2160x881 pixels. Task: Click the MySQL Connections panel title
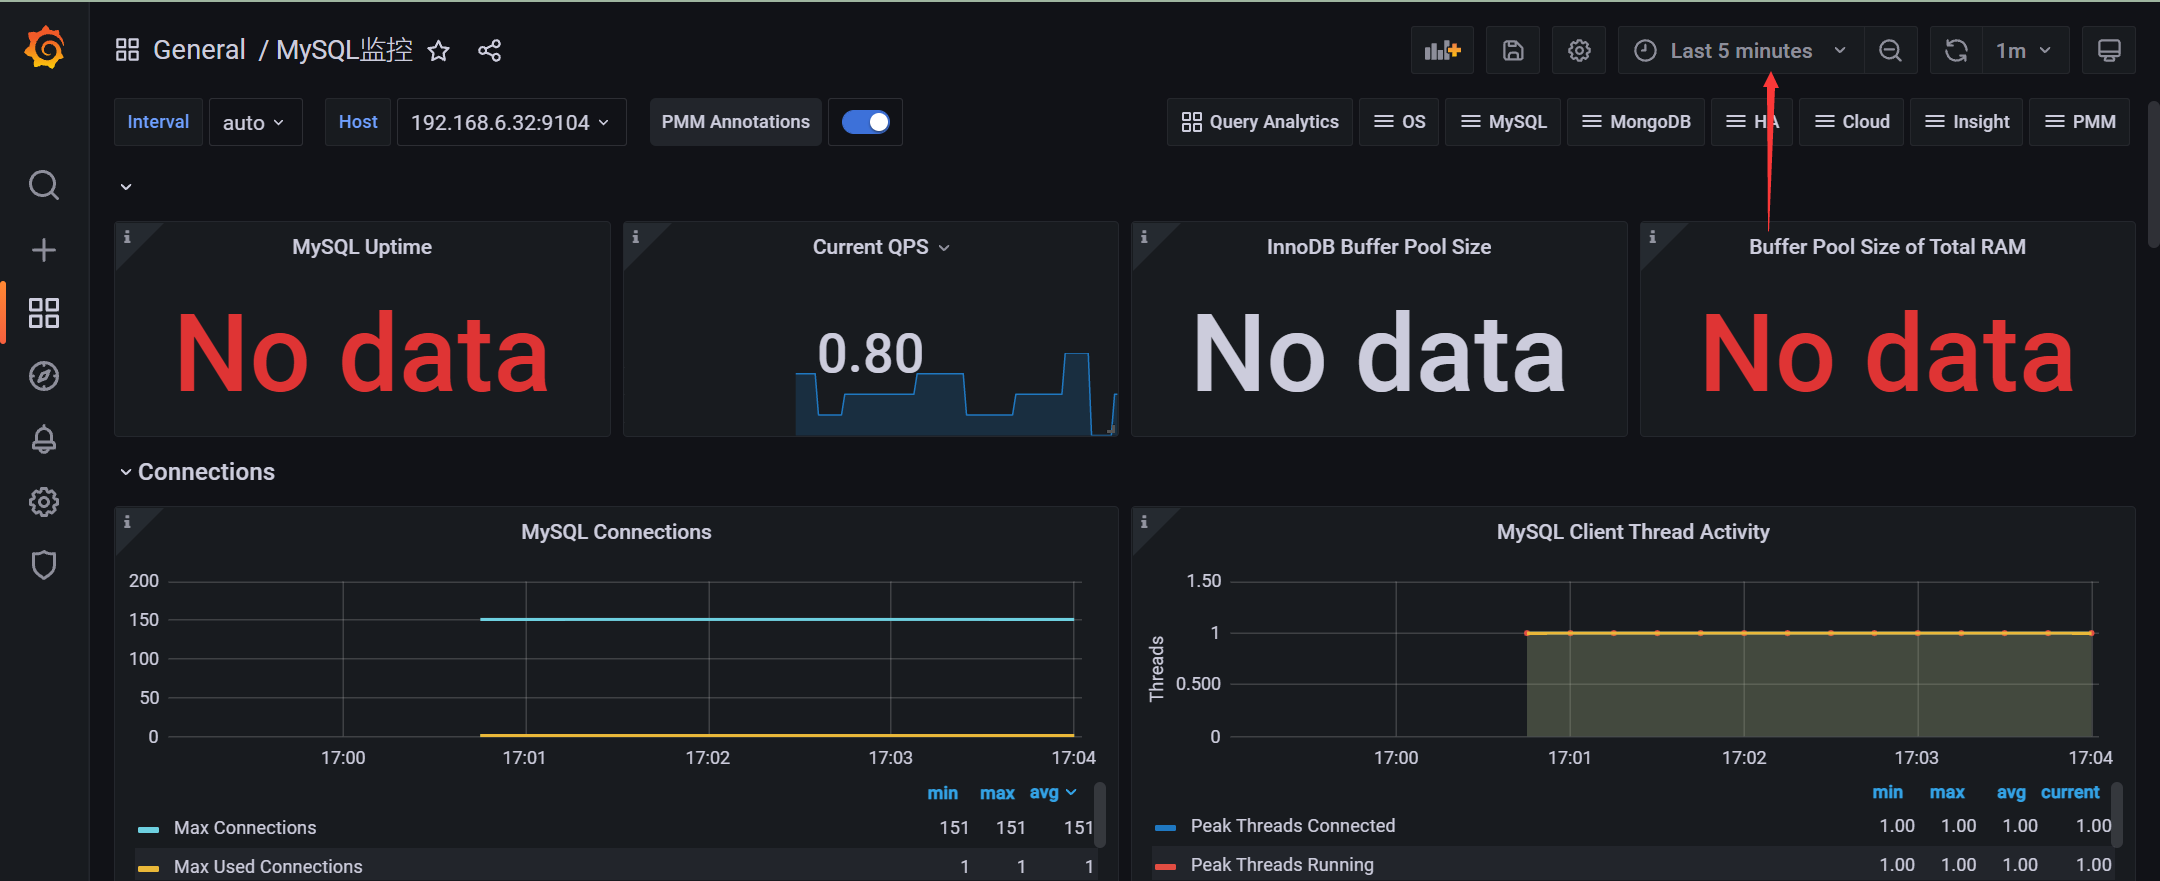point(616,532)
